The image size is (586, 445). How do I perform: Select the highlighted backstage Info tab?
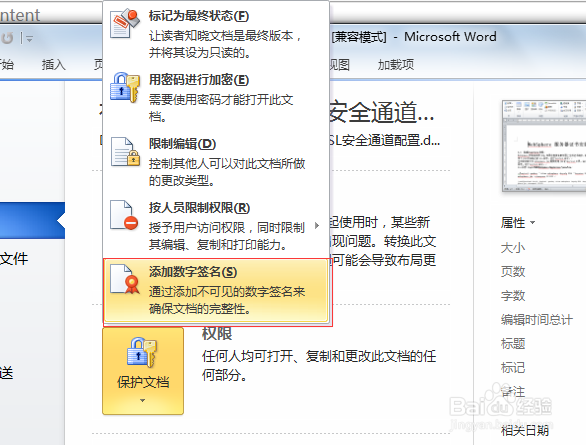click(33, 220)
